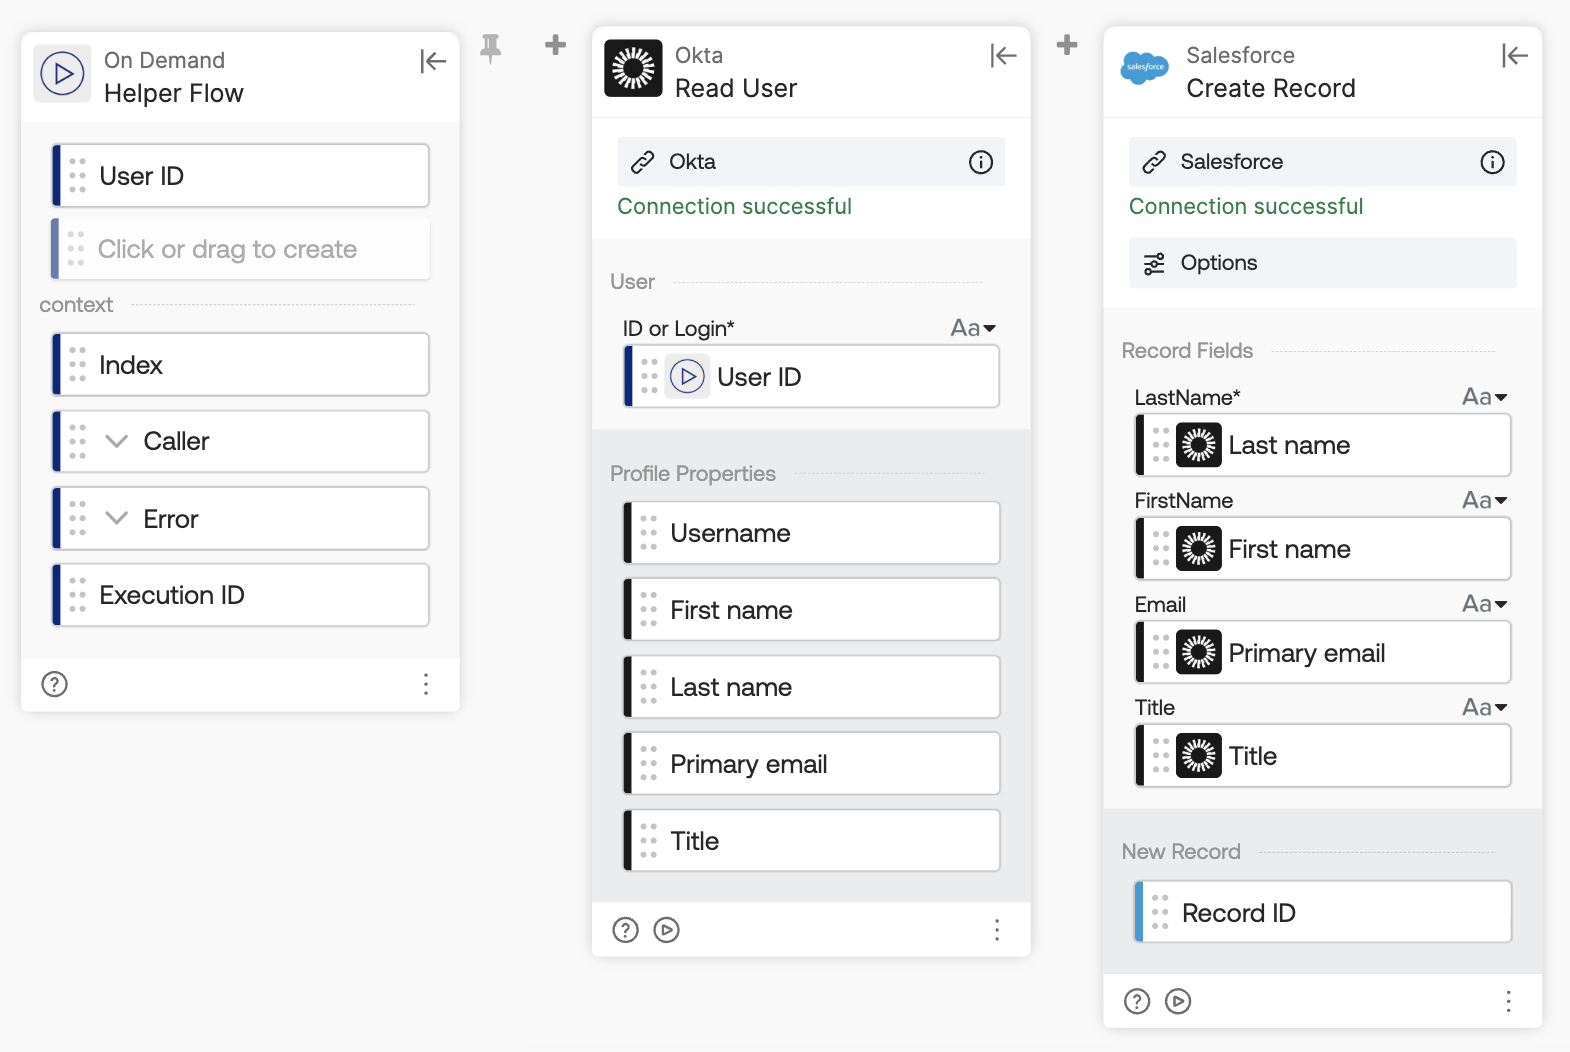Click the Helper Flow card title
Image resolution: width=1570 pixels, height=1052 pixels.
tap(174, 93)
